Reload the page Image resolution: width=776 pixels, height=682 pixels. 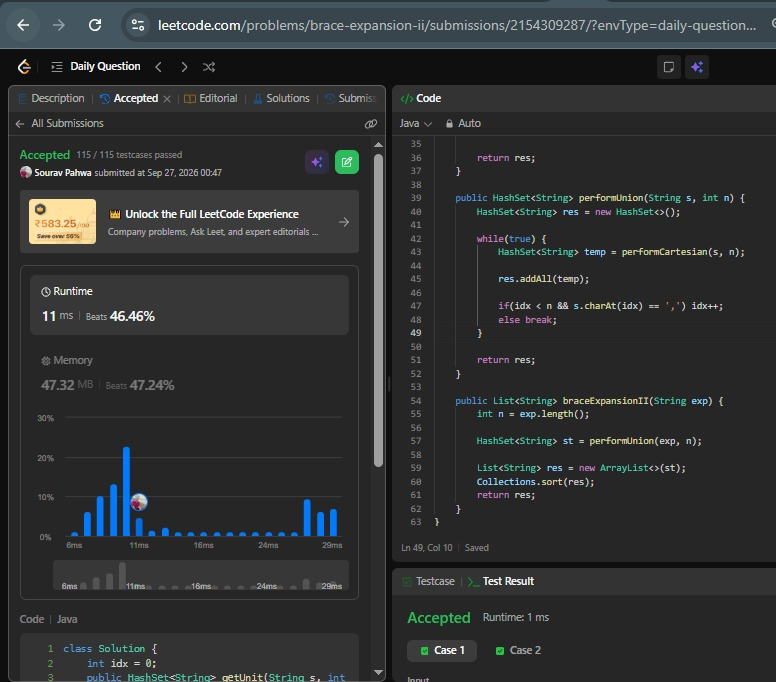point(95,25)
